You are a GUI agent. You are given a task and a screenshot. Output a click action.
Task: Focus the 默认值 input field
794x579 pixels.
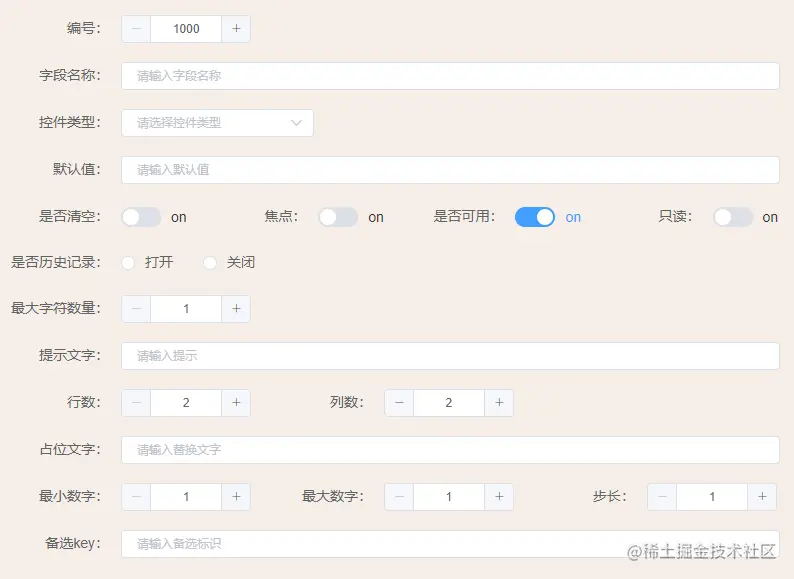point(450,170)
